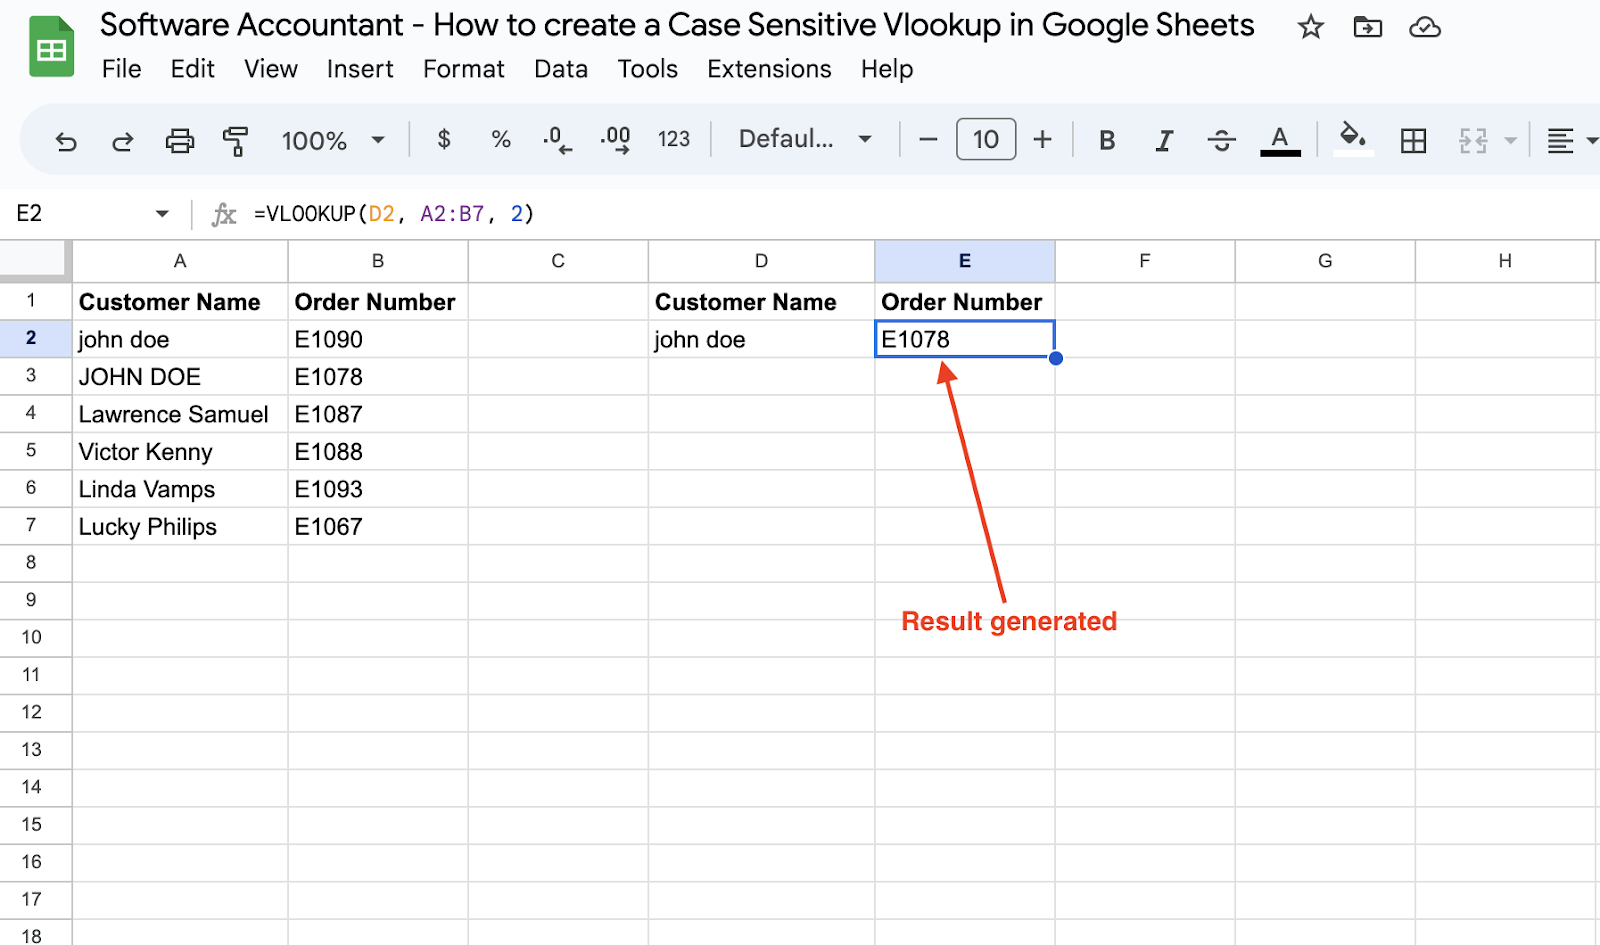
Task: Open zoom level dropdown
Action: pos(332,140)
